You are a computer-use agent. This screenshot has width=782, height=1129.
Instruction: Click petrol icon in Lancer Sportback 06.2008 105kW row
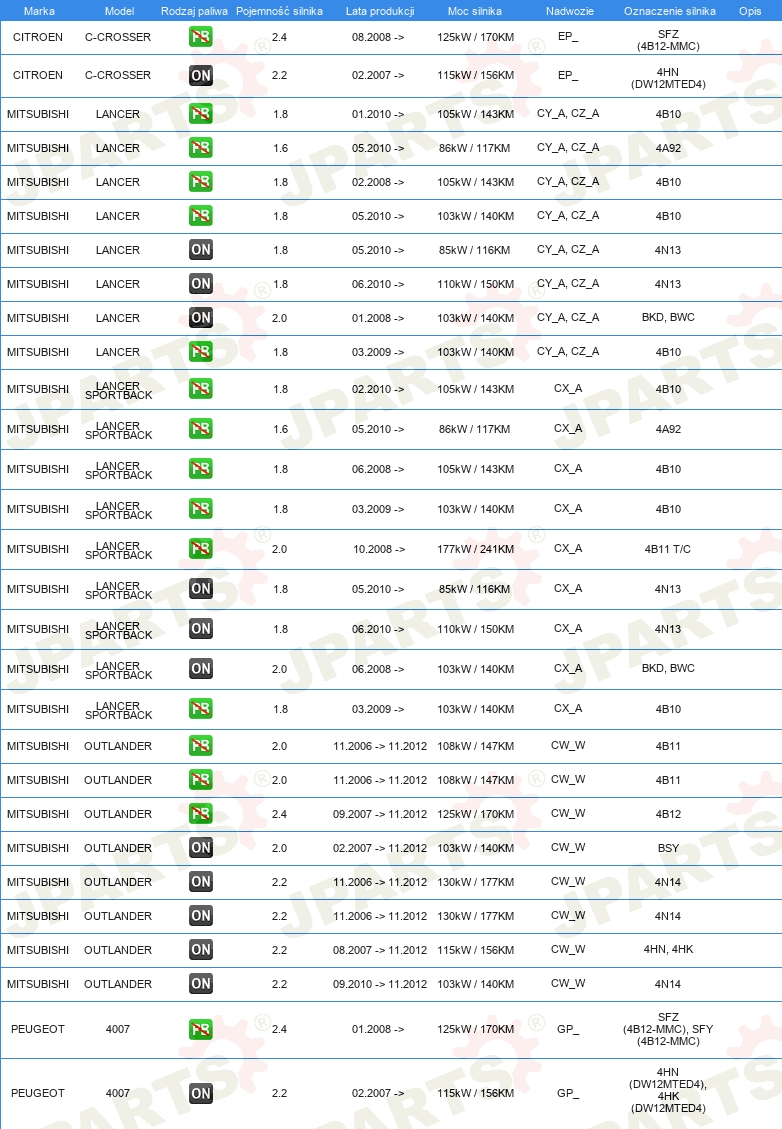(200, 469)
